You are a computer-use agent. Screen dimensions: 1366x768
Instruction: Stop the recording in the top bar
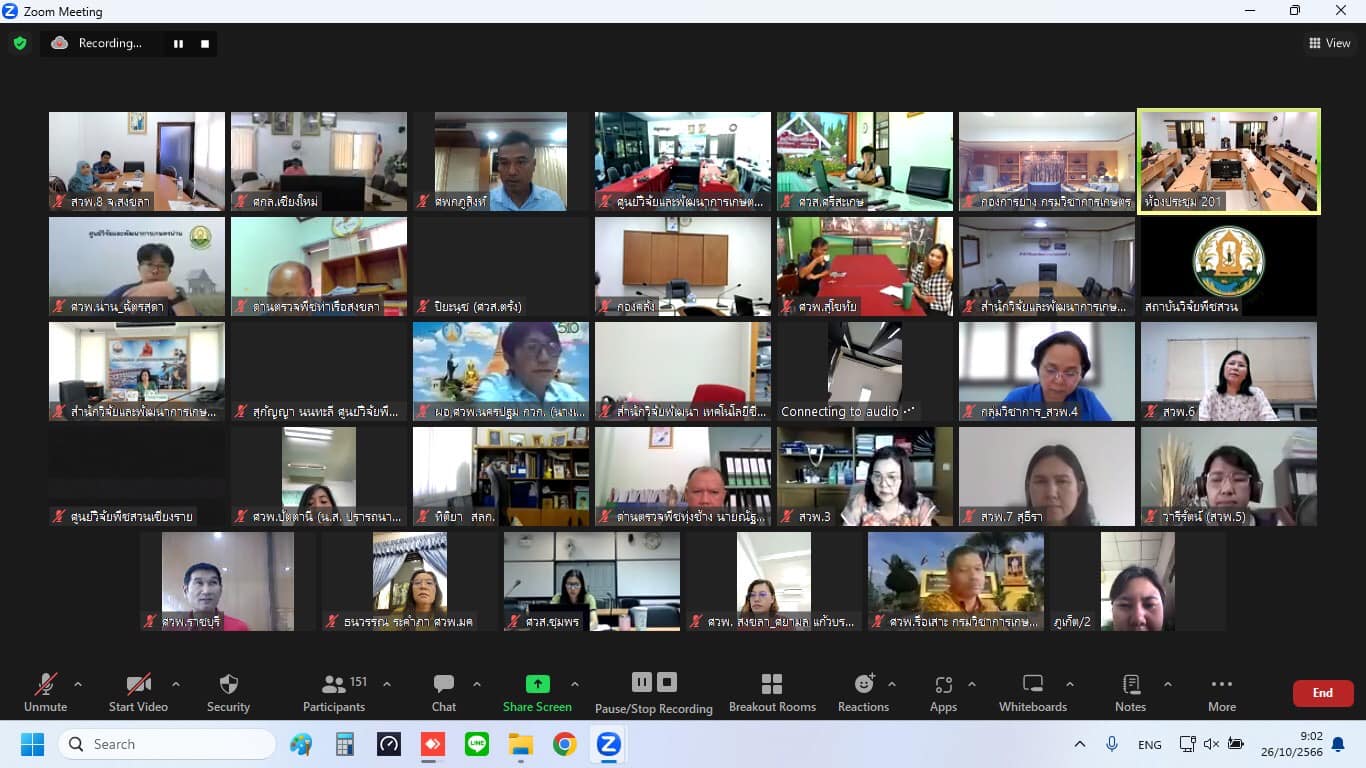[x=205, y=44]
